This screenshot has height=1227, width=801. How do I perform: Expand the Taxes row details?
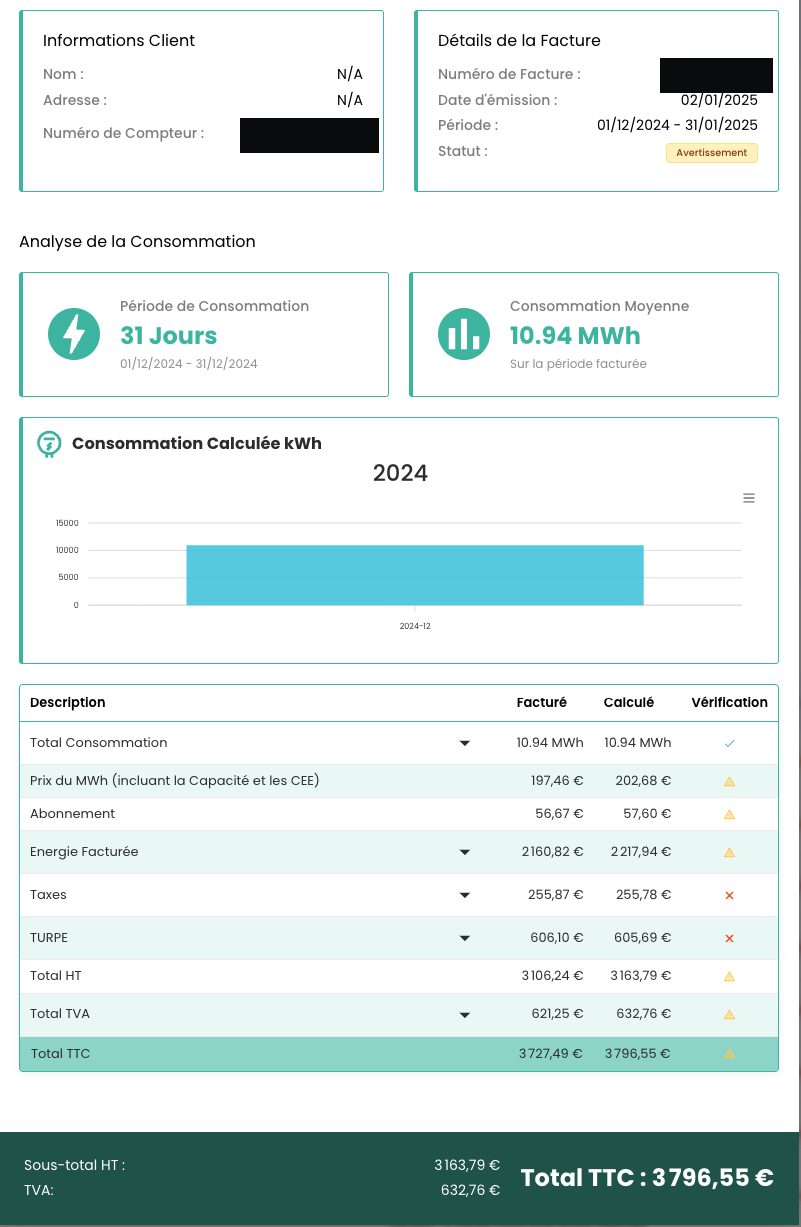464,895
